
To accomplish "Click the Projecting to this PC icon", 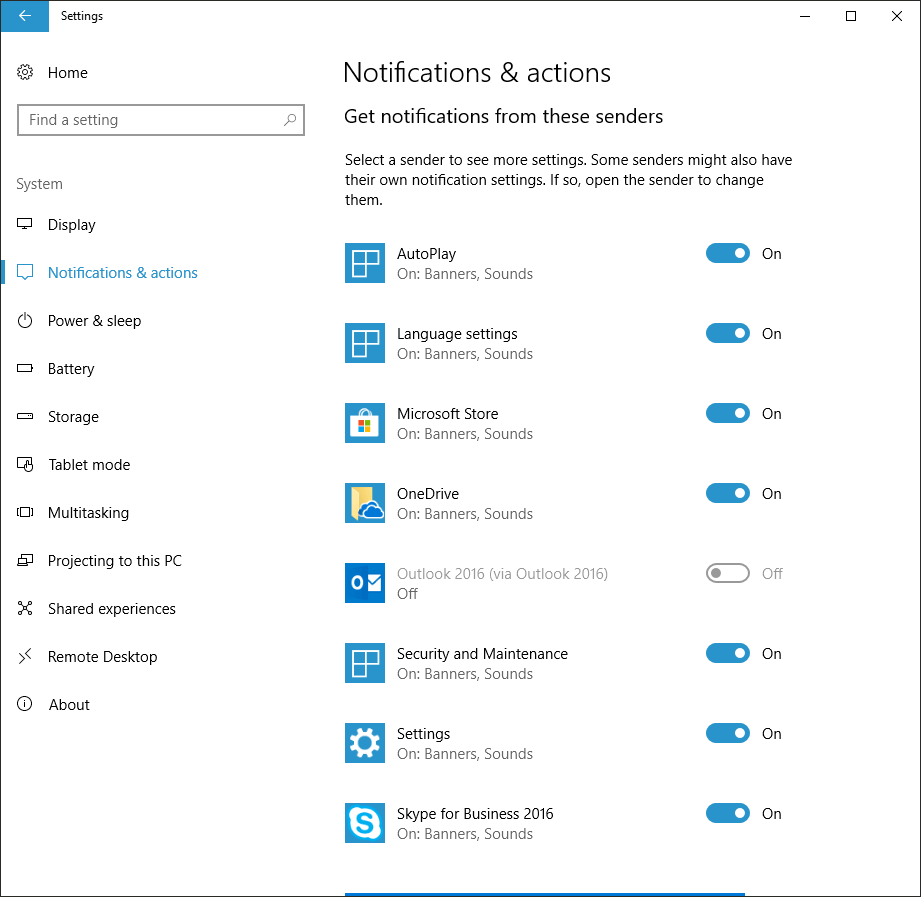I will pyautogui.click(x=25, y=560).
